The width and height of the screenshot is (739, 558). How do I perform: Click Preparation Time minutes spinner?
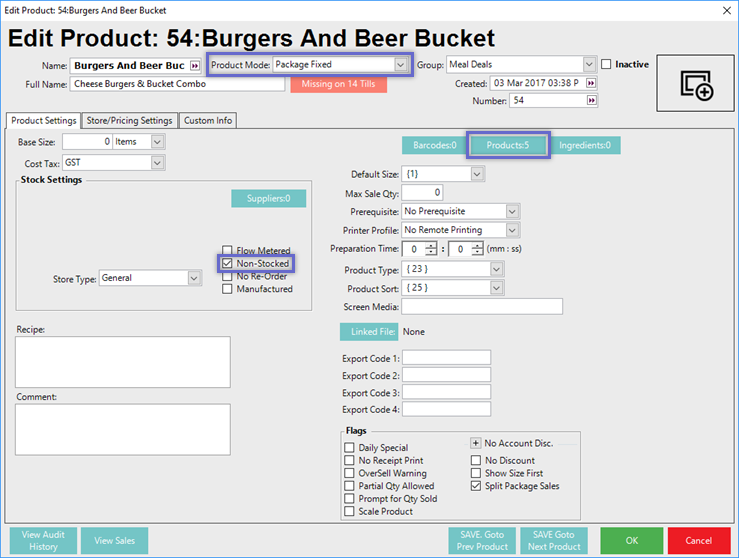click(430, 249)
